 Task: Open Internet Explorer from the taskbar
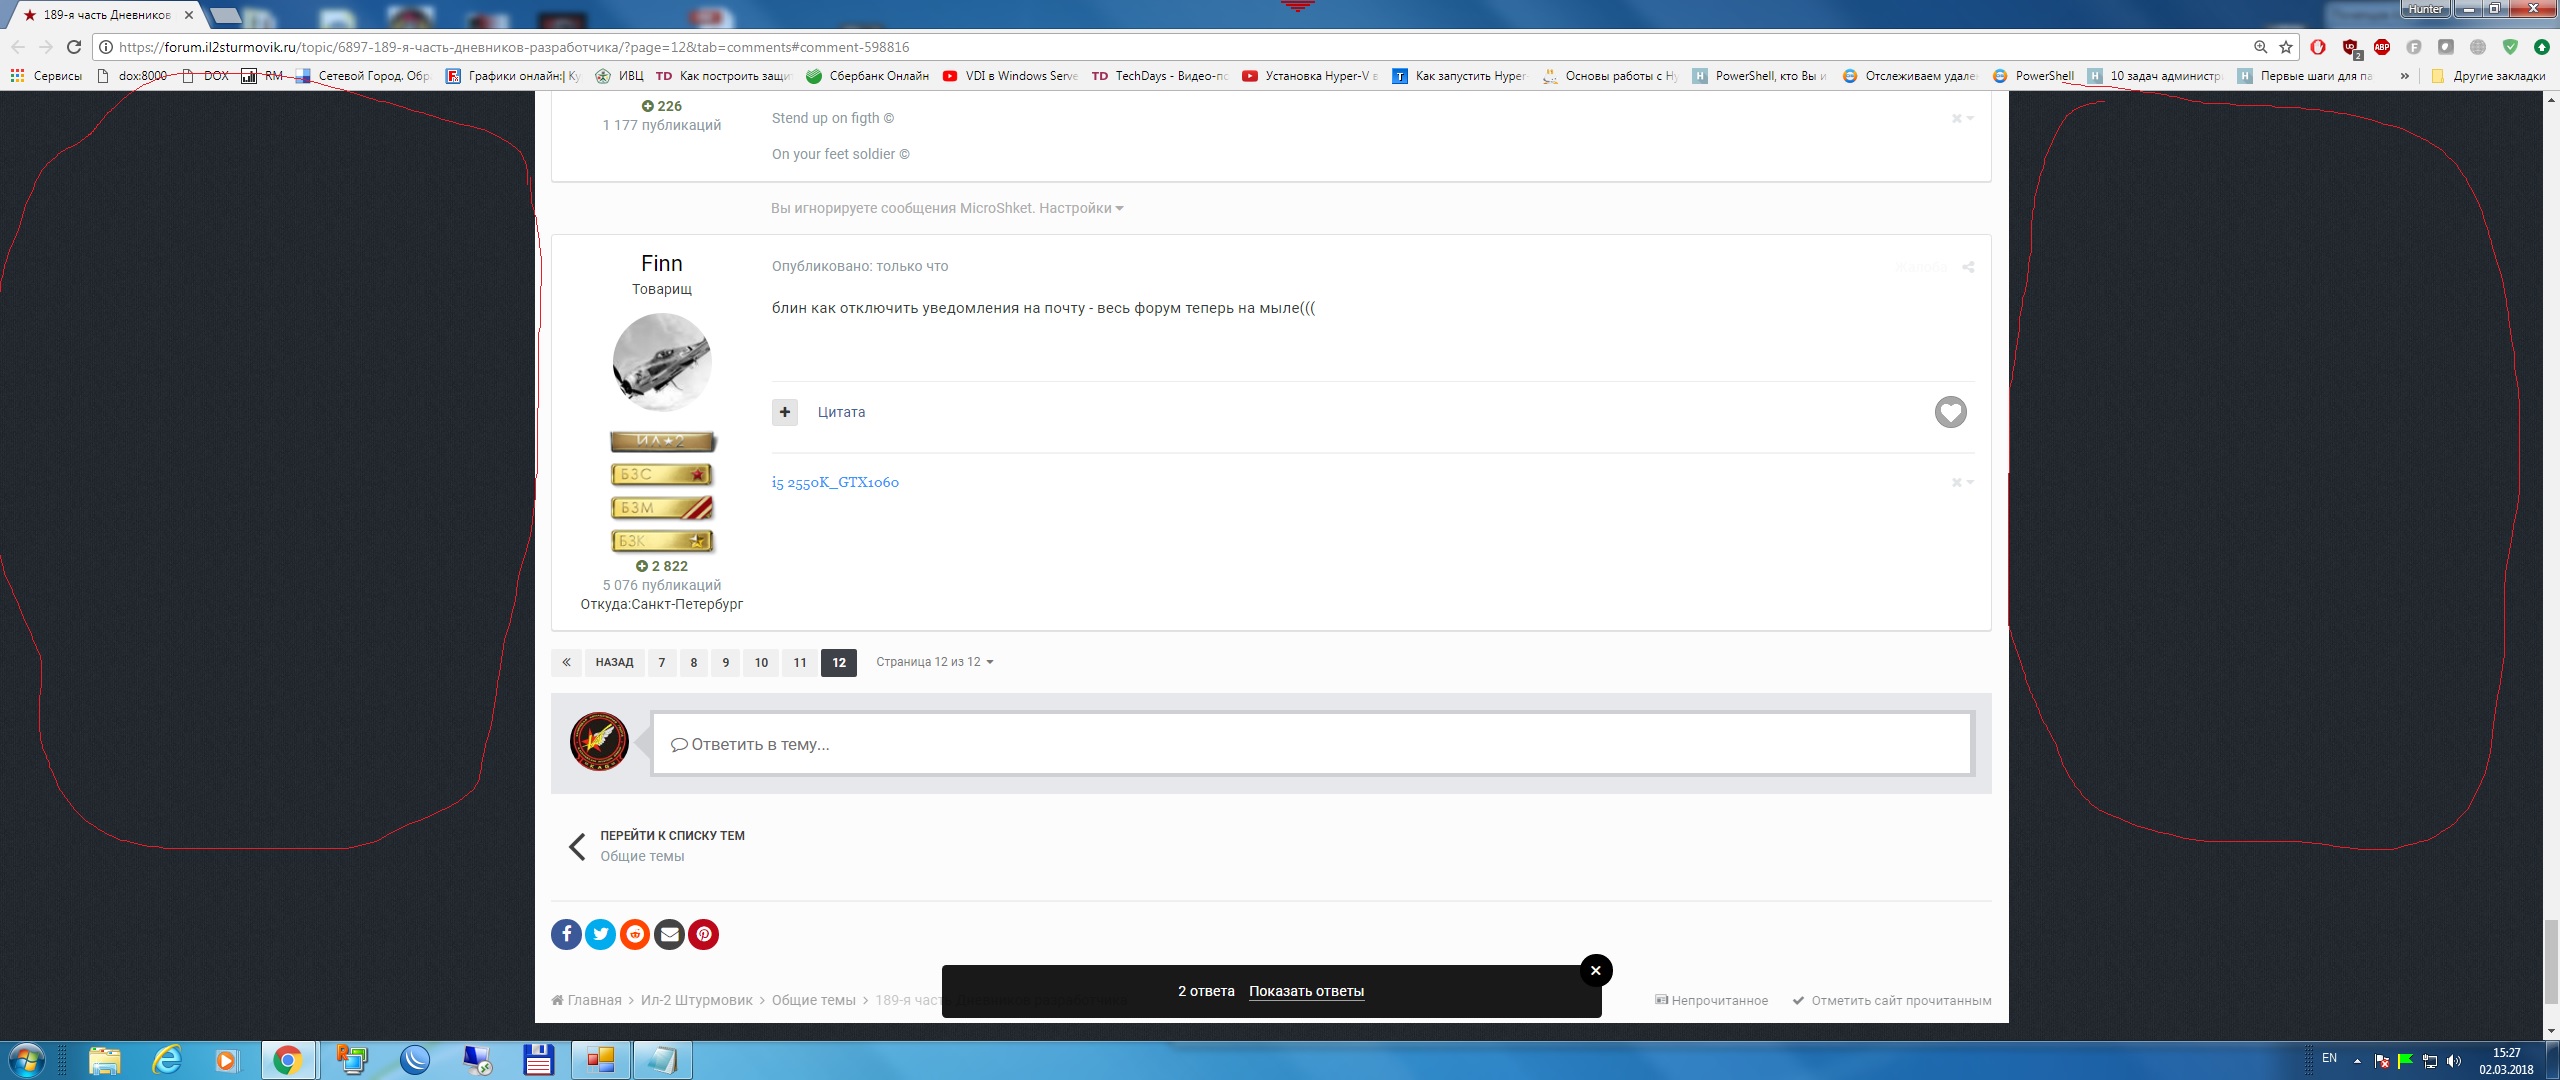167,1060
